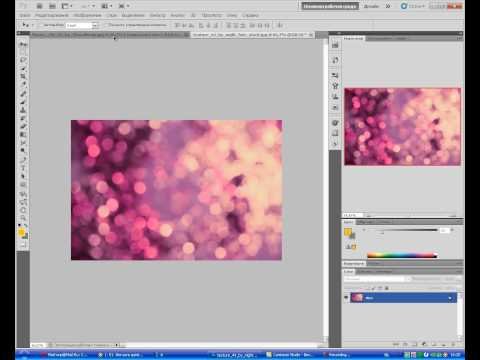Create new adjustment layer from Layers footer
The height and width of the screenshot is (360, 480).
point(424,344)
